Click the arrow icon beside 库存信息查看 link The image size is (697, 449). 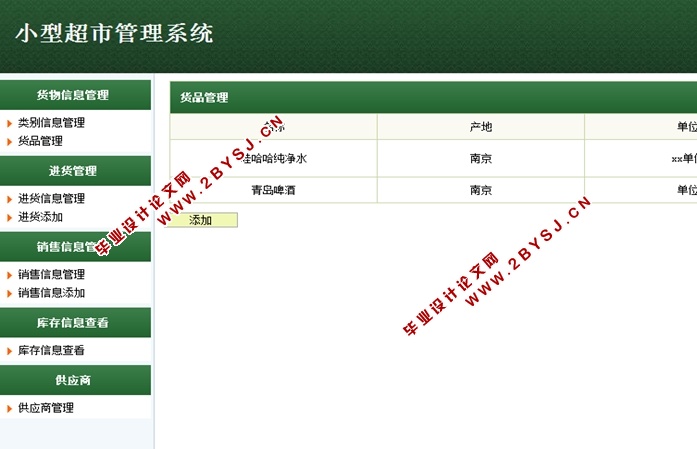(9, 351)
